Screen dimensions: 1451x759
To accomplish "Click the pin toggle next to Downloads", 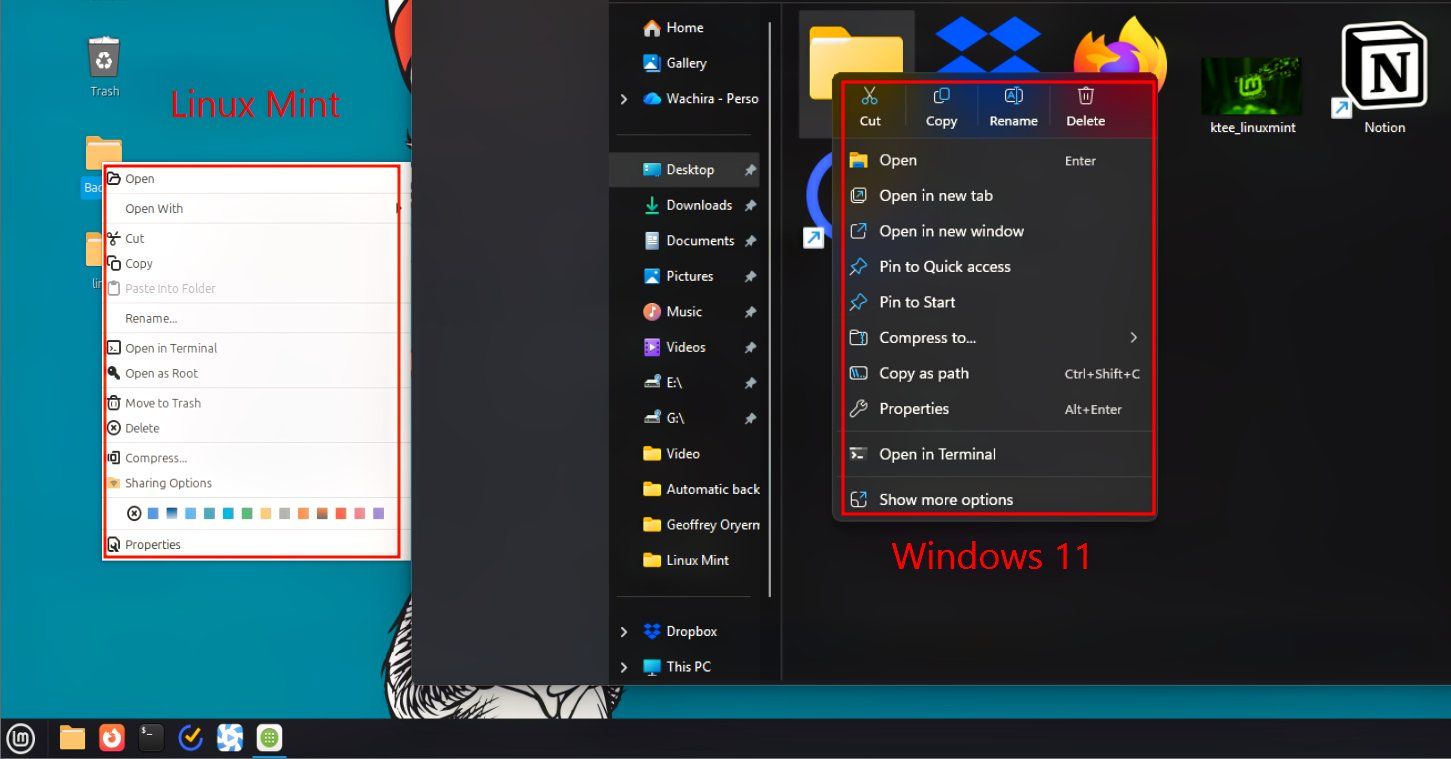I will 750,205.
